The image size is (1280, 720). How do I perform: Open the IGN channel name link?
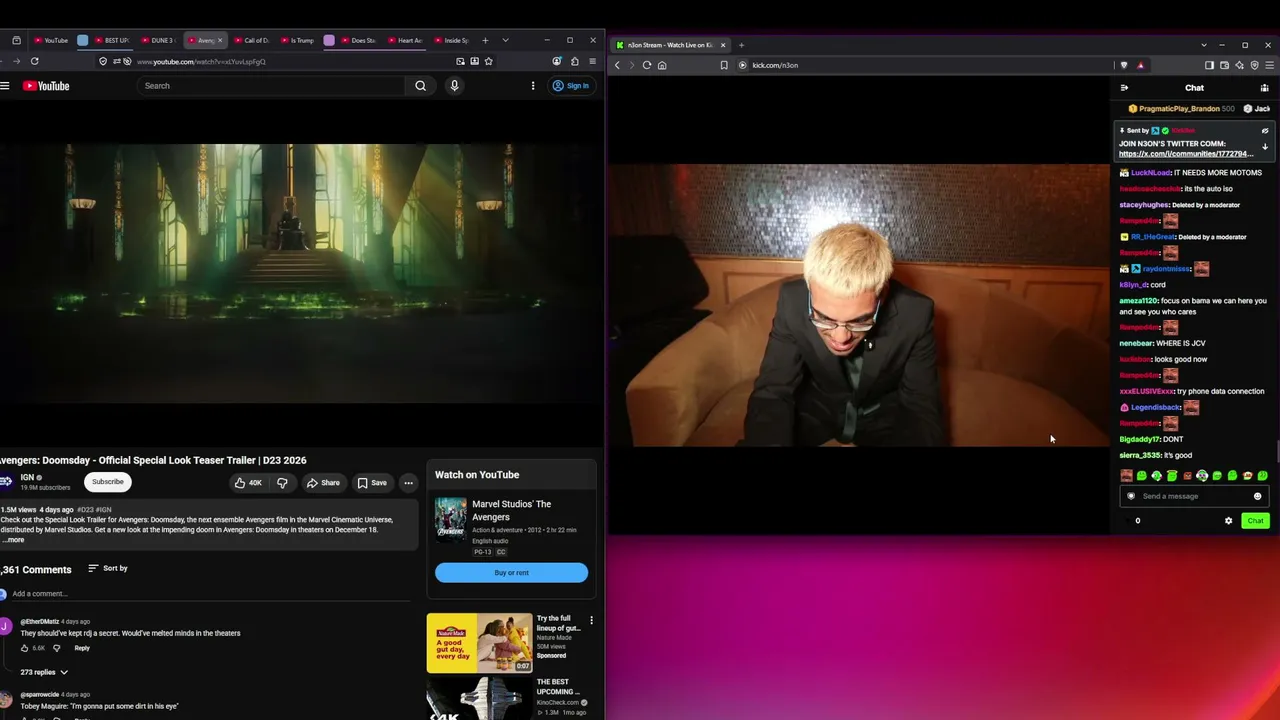pos(27,477)
